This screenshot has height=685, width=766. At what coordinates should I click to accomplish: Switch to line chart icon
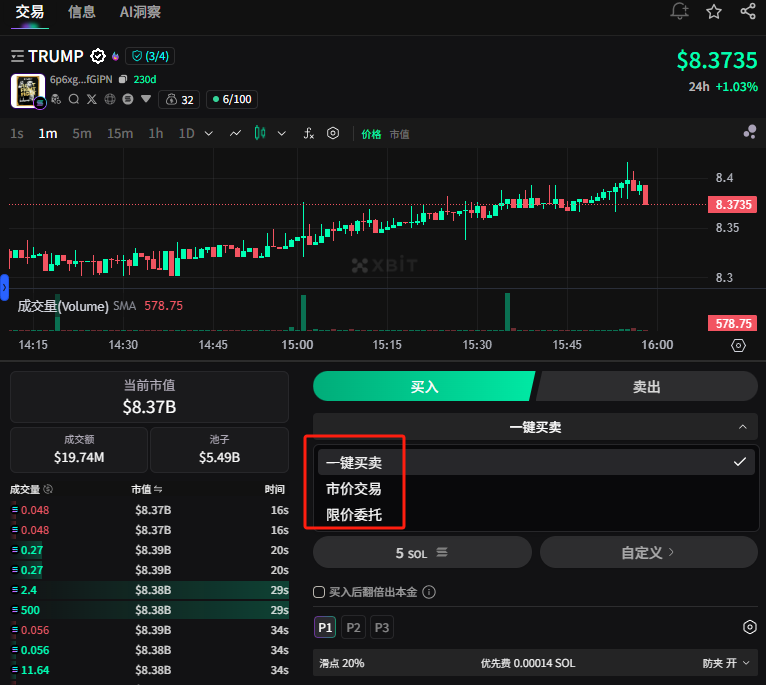pyautogui.click(x=235, y=133)
